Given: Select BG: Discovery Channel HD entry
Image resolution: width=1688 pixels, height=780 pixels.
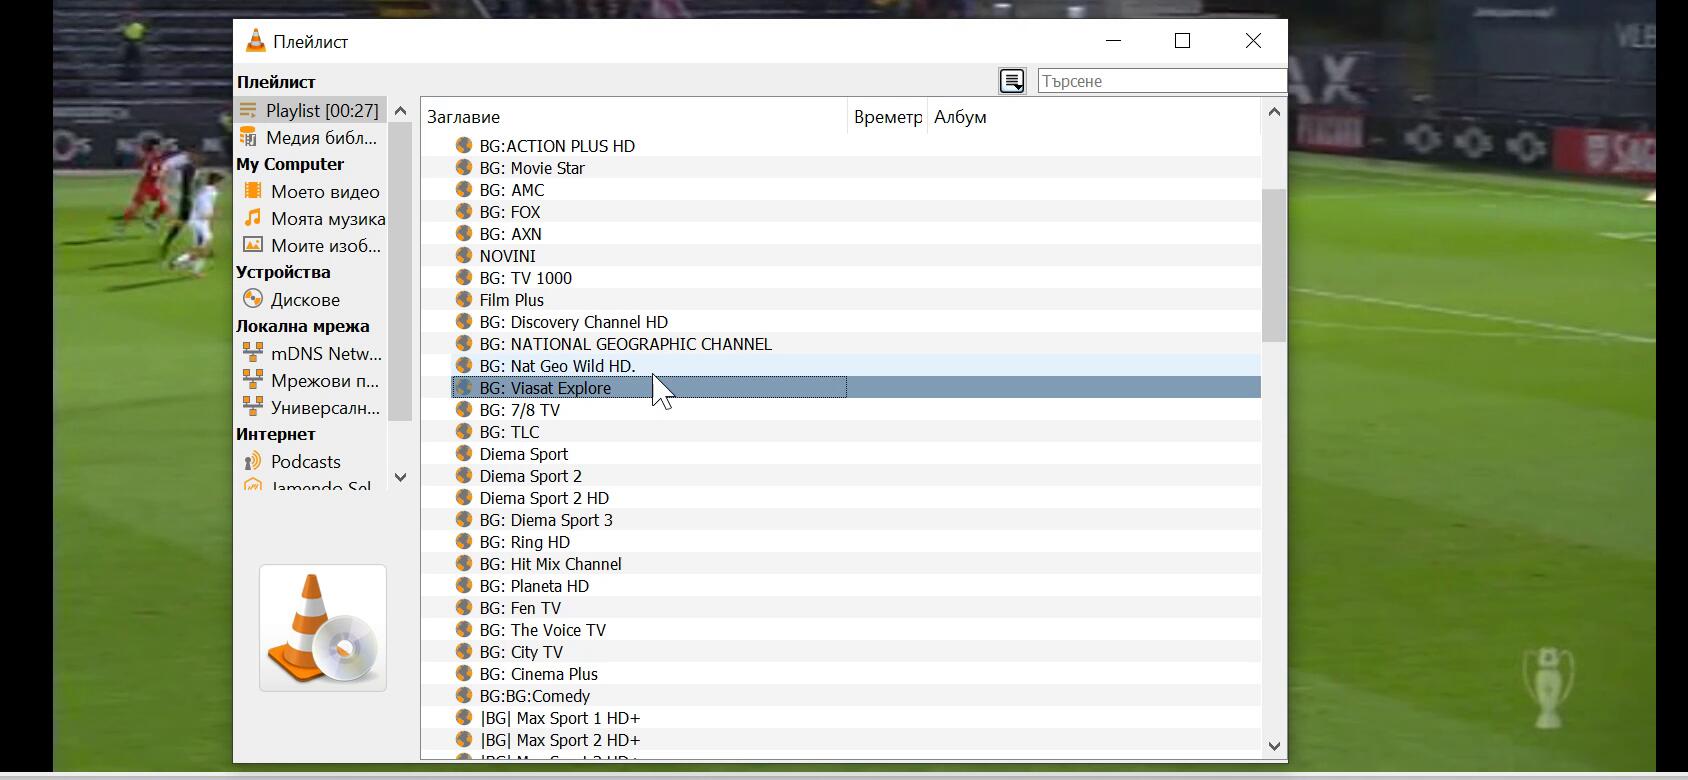Looking at the screenshot, I should coord(573,322).
